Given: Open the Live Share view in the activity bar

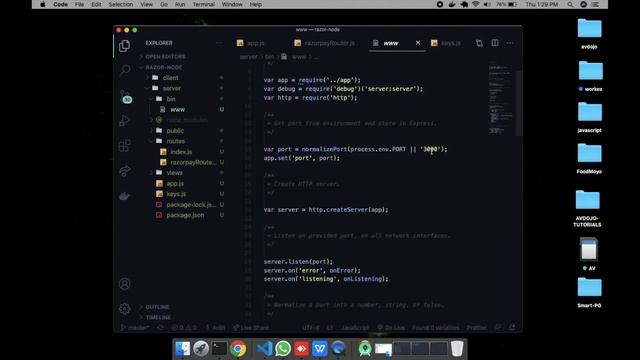Looking at the screenshot, I should tap(124, 171).
